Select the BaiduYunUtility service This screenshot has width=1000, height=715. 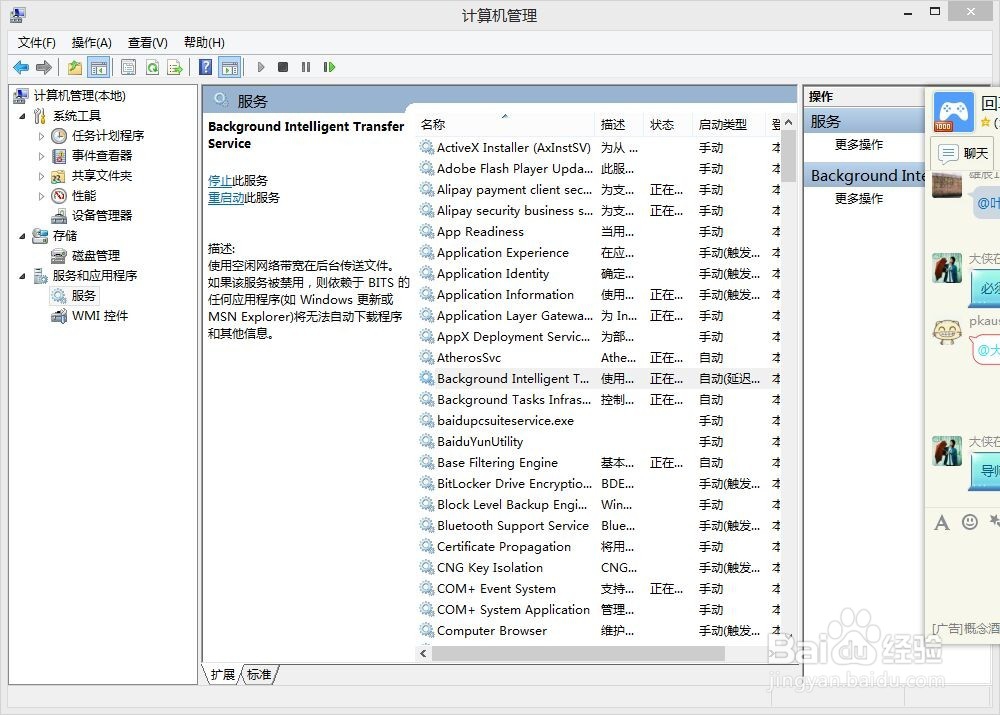tap(599, 442)
